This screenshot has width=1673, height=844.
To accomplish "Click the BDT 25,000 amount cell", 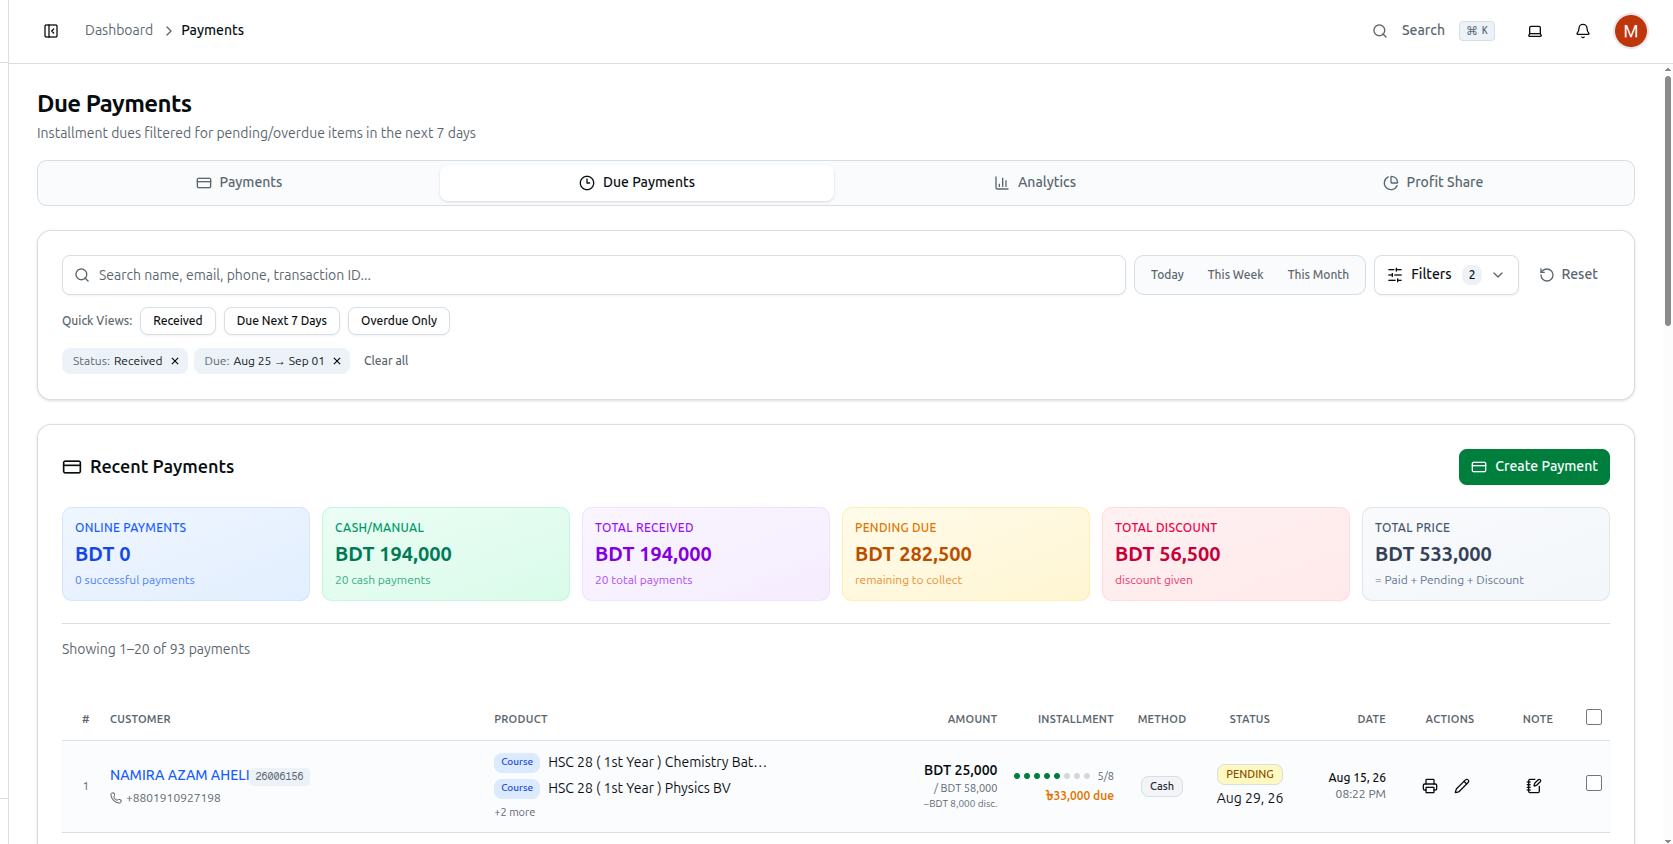I will (x=960, y=770).
